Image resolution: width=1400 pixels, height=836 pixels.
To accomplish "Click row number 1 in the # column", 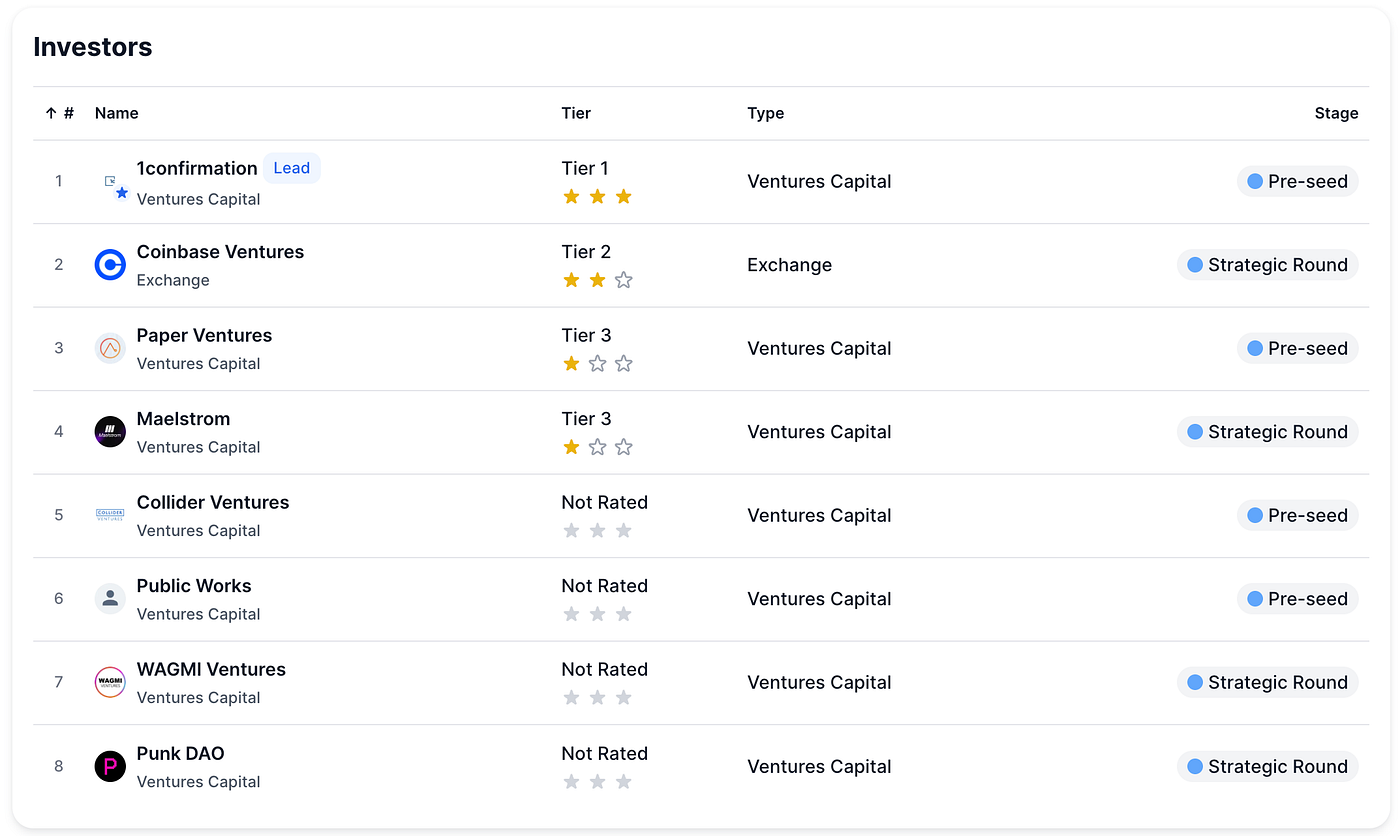I will click(59, 181).
